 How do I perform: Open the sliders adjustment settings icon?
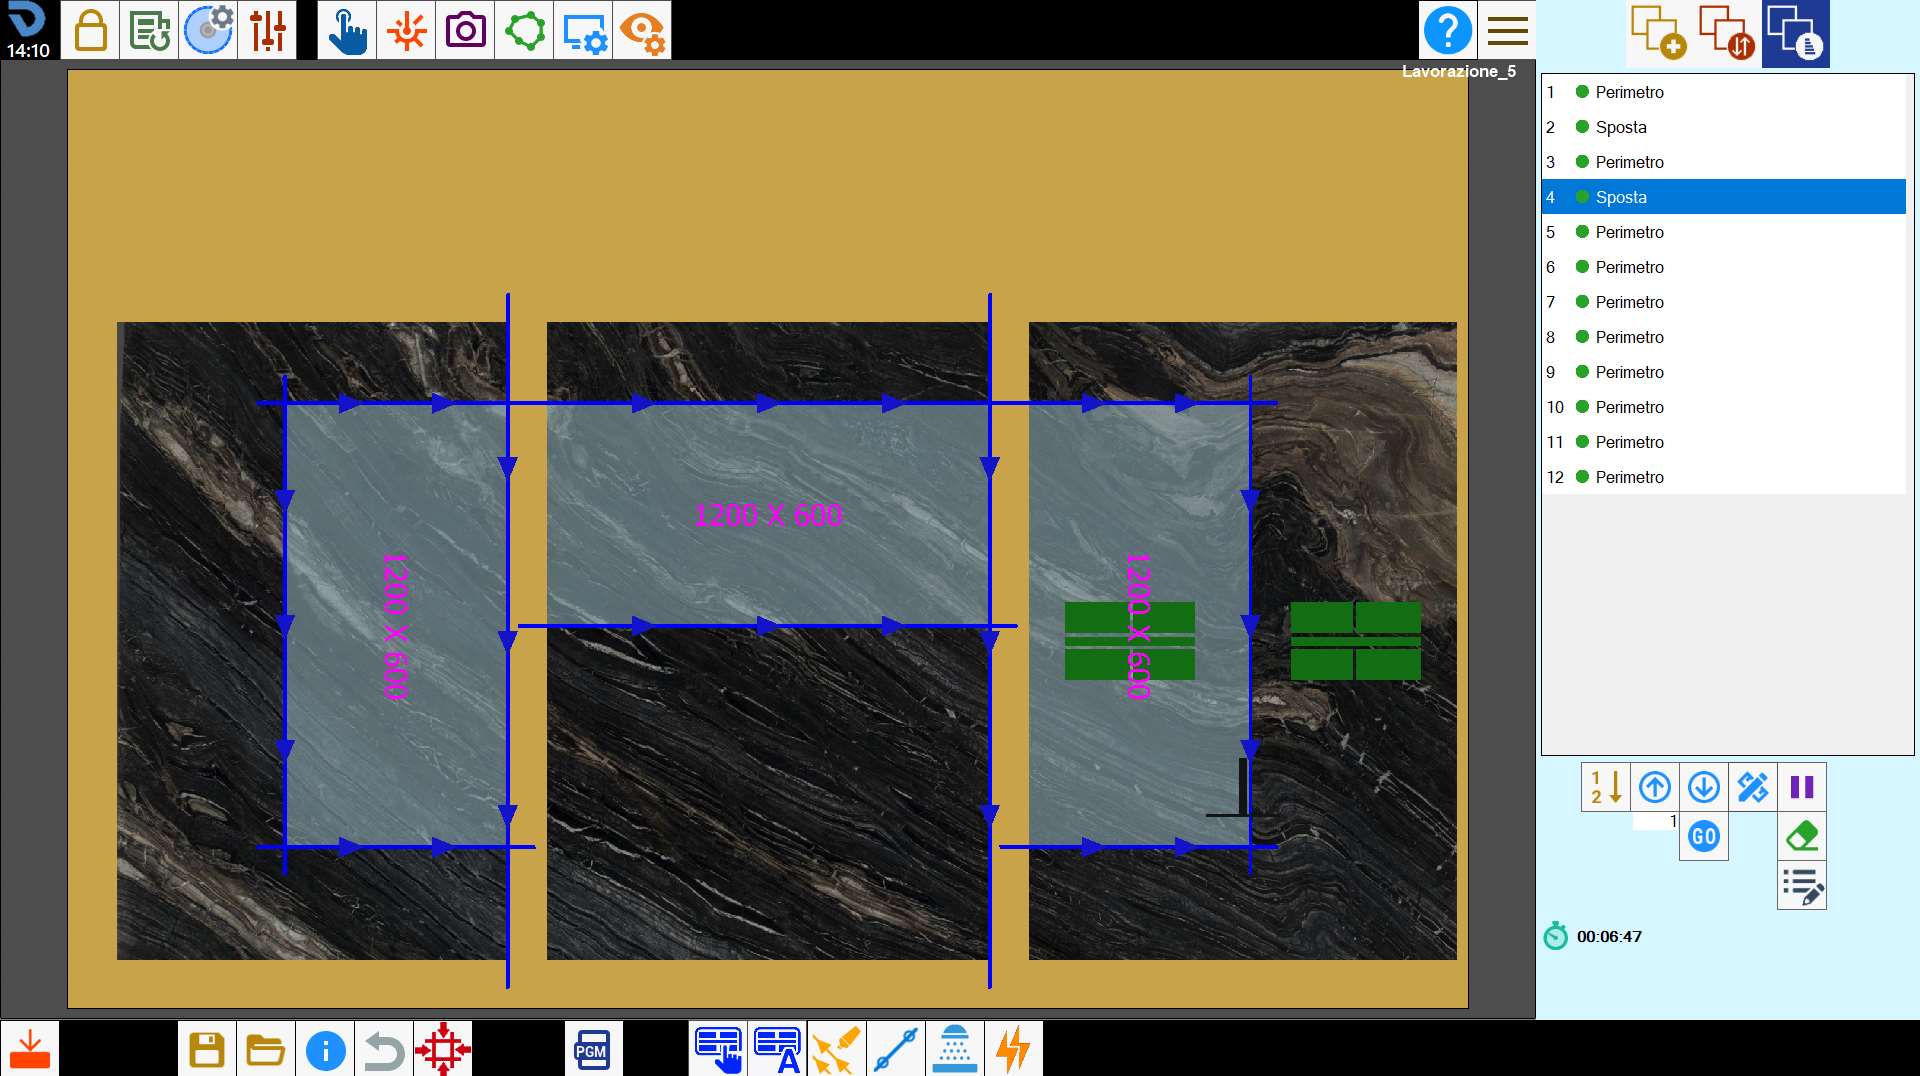[267, 30]
